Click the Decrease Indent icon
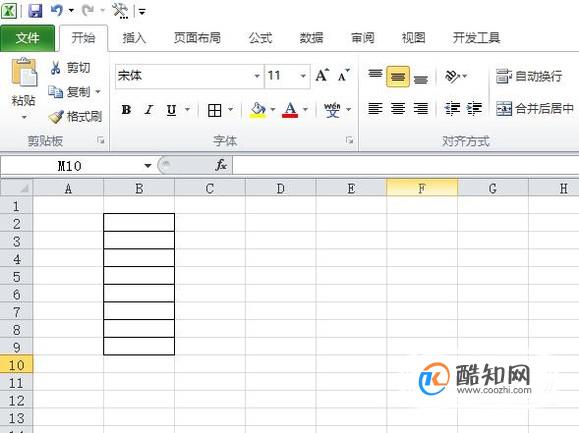The height and width of the screenshot is (433, 579). coord(453,109)
